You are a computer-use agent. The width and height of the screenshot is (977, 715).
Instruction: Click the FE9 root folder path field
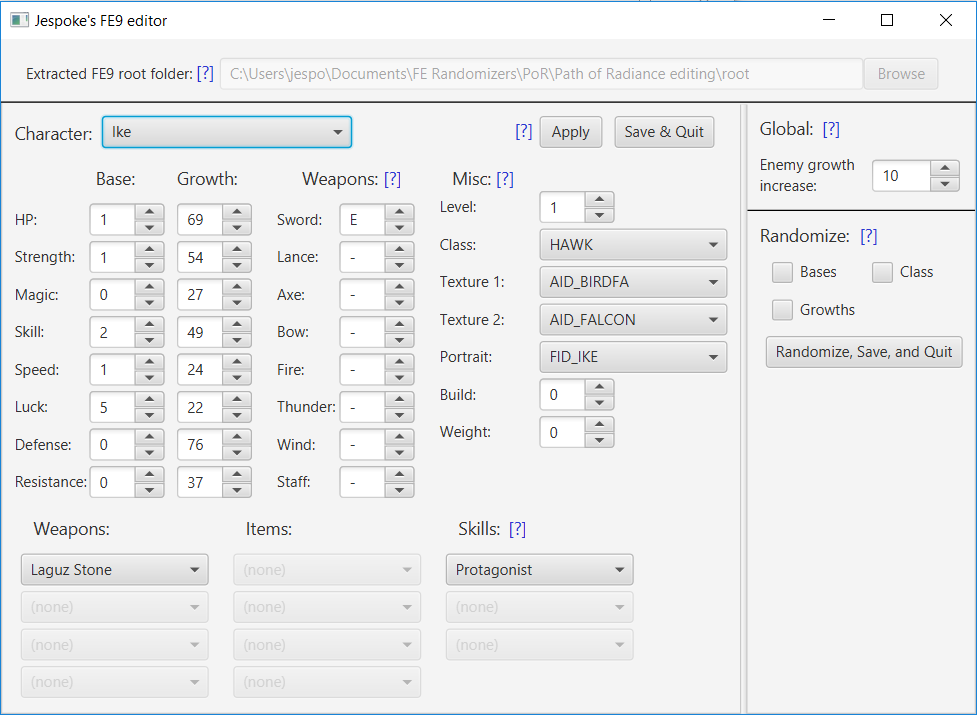point(541,73)
